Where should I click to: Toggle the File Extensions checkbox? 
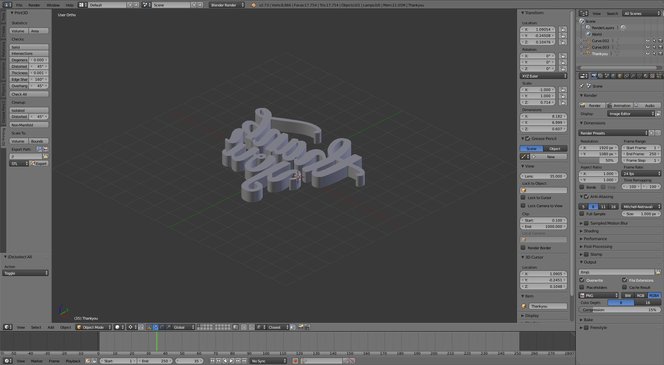624,280
